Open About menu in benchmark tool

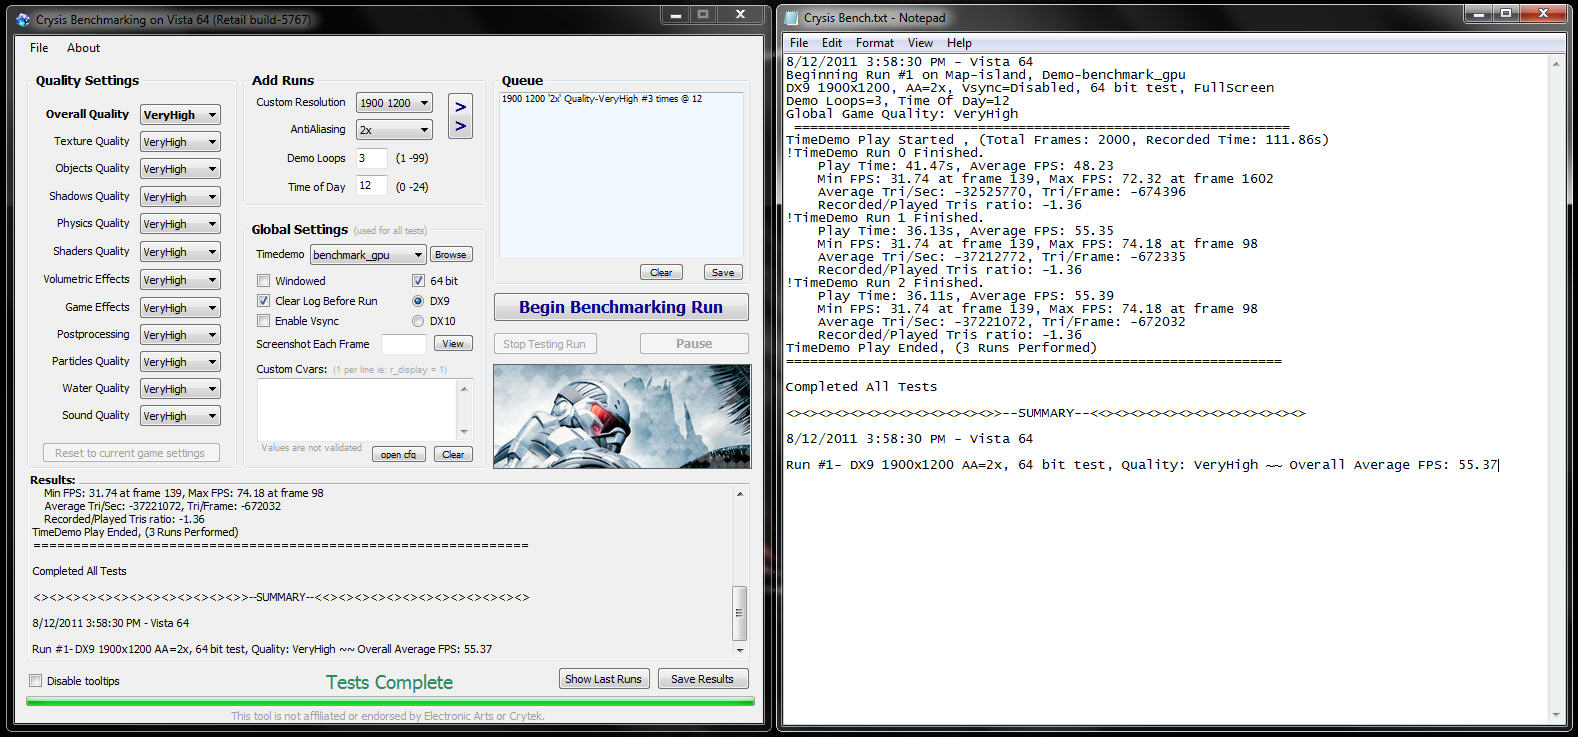coord(83,48)
